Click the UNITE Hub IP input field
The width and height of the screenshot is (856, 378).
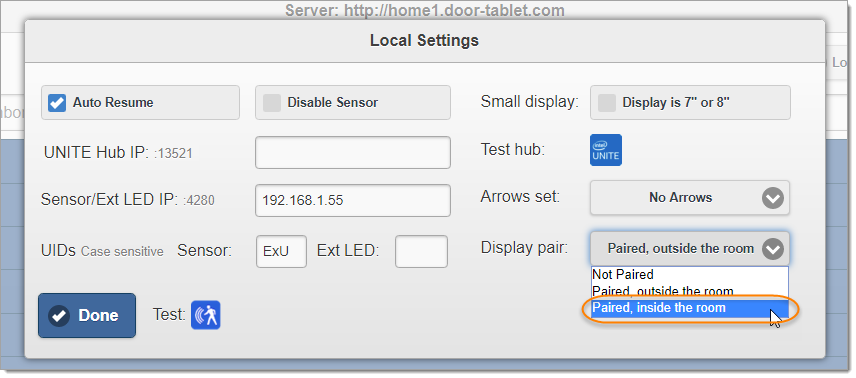tap(353, 152)
